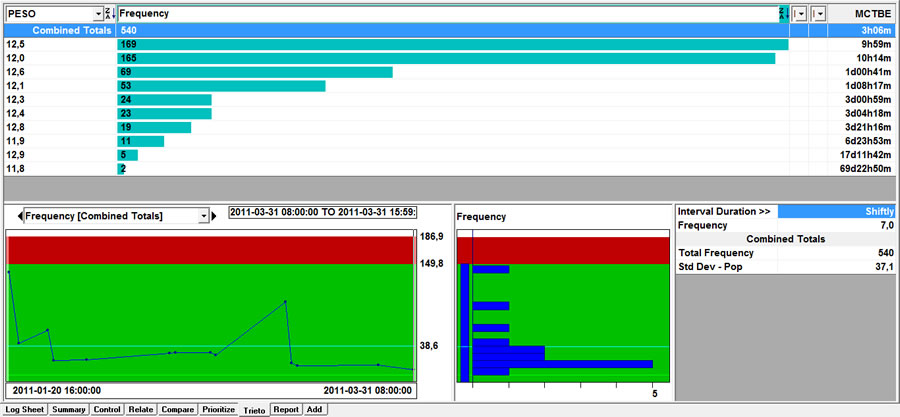Click the date range field
The width and height of the screenshot is (900, 417).
coord(323,212)
